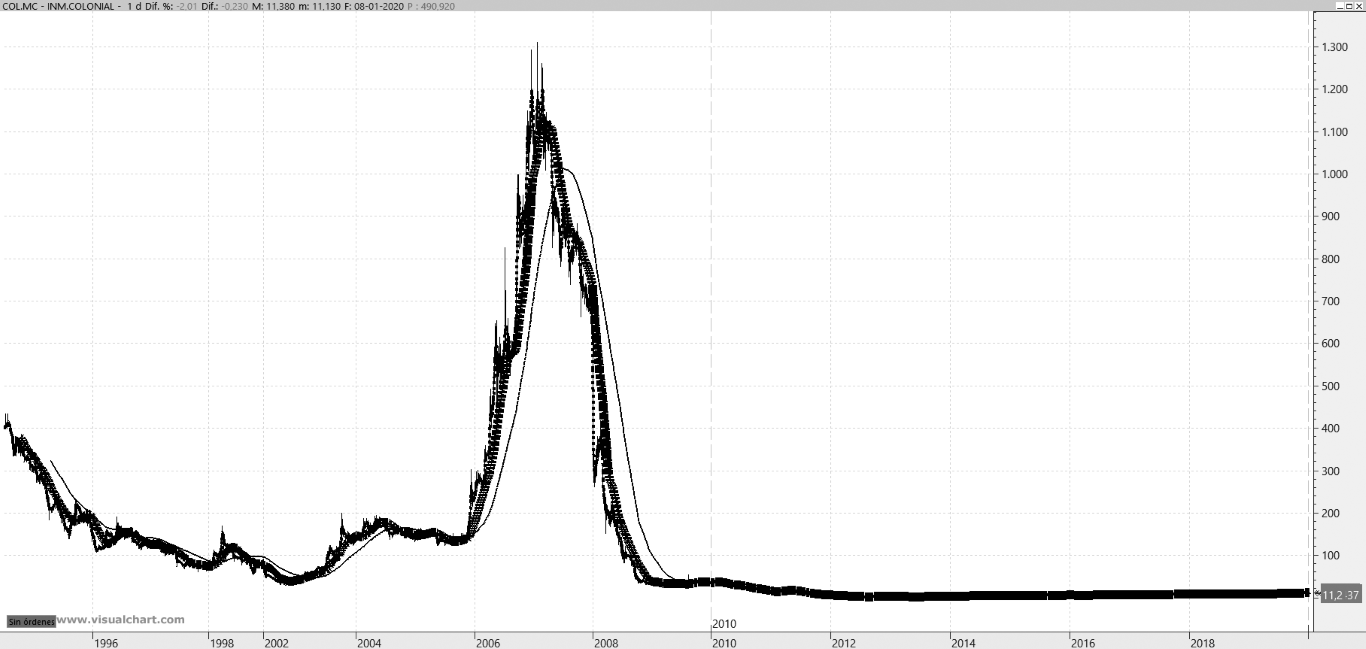Click the 1.000 level on the price axis

tap(1335, 174)
